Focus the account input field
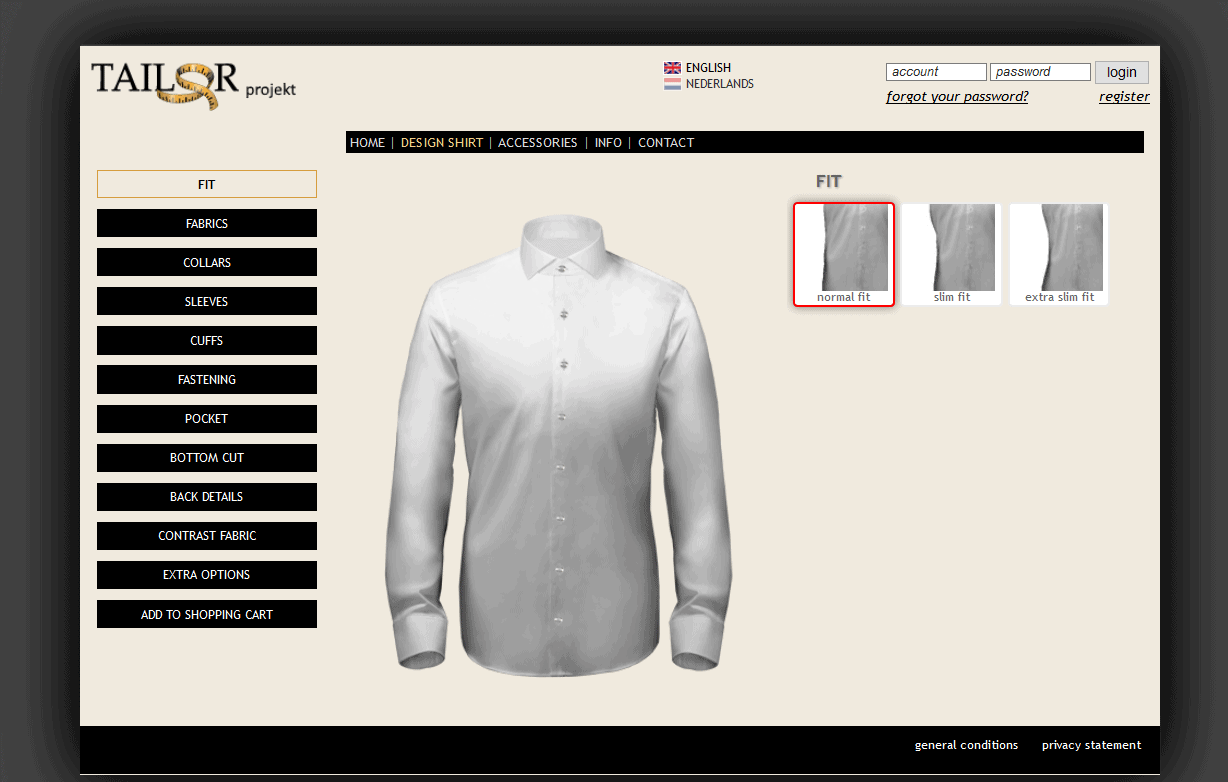The width and height of the screenshot is (1228, 782). 936,72
